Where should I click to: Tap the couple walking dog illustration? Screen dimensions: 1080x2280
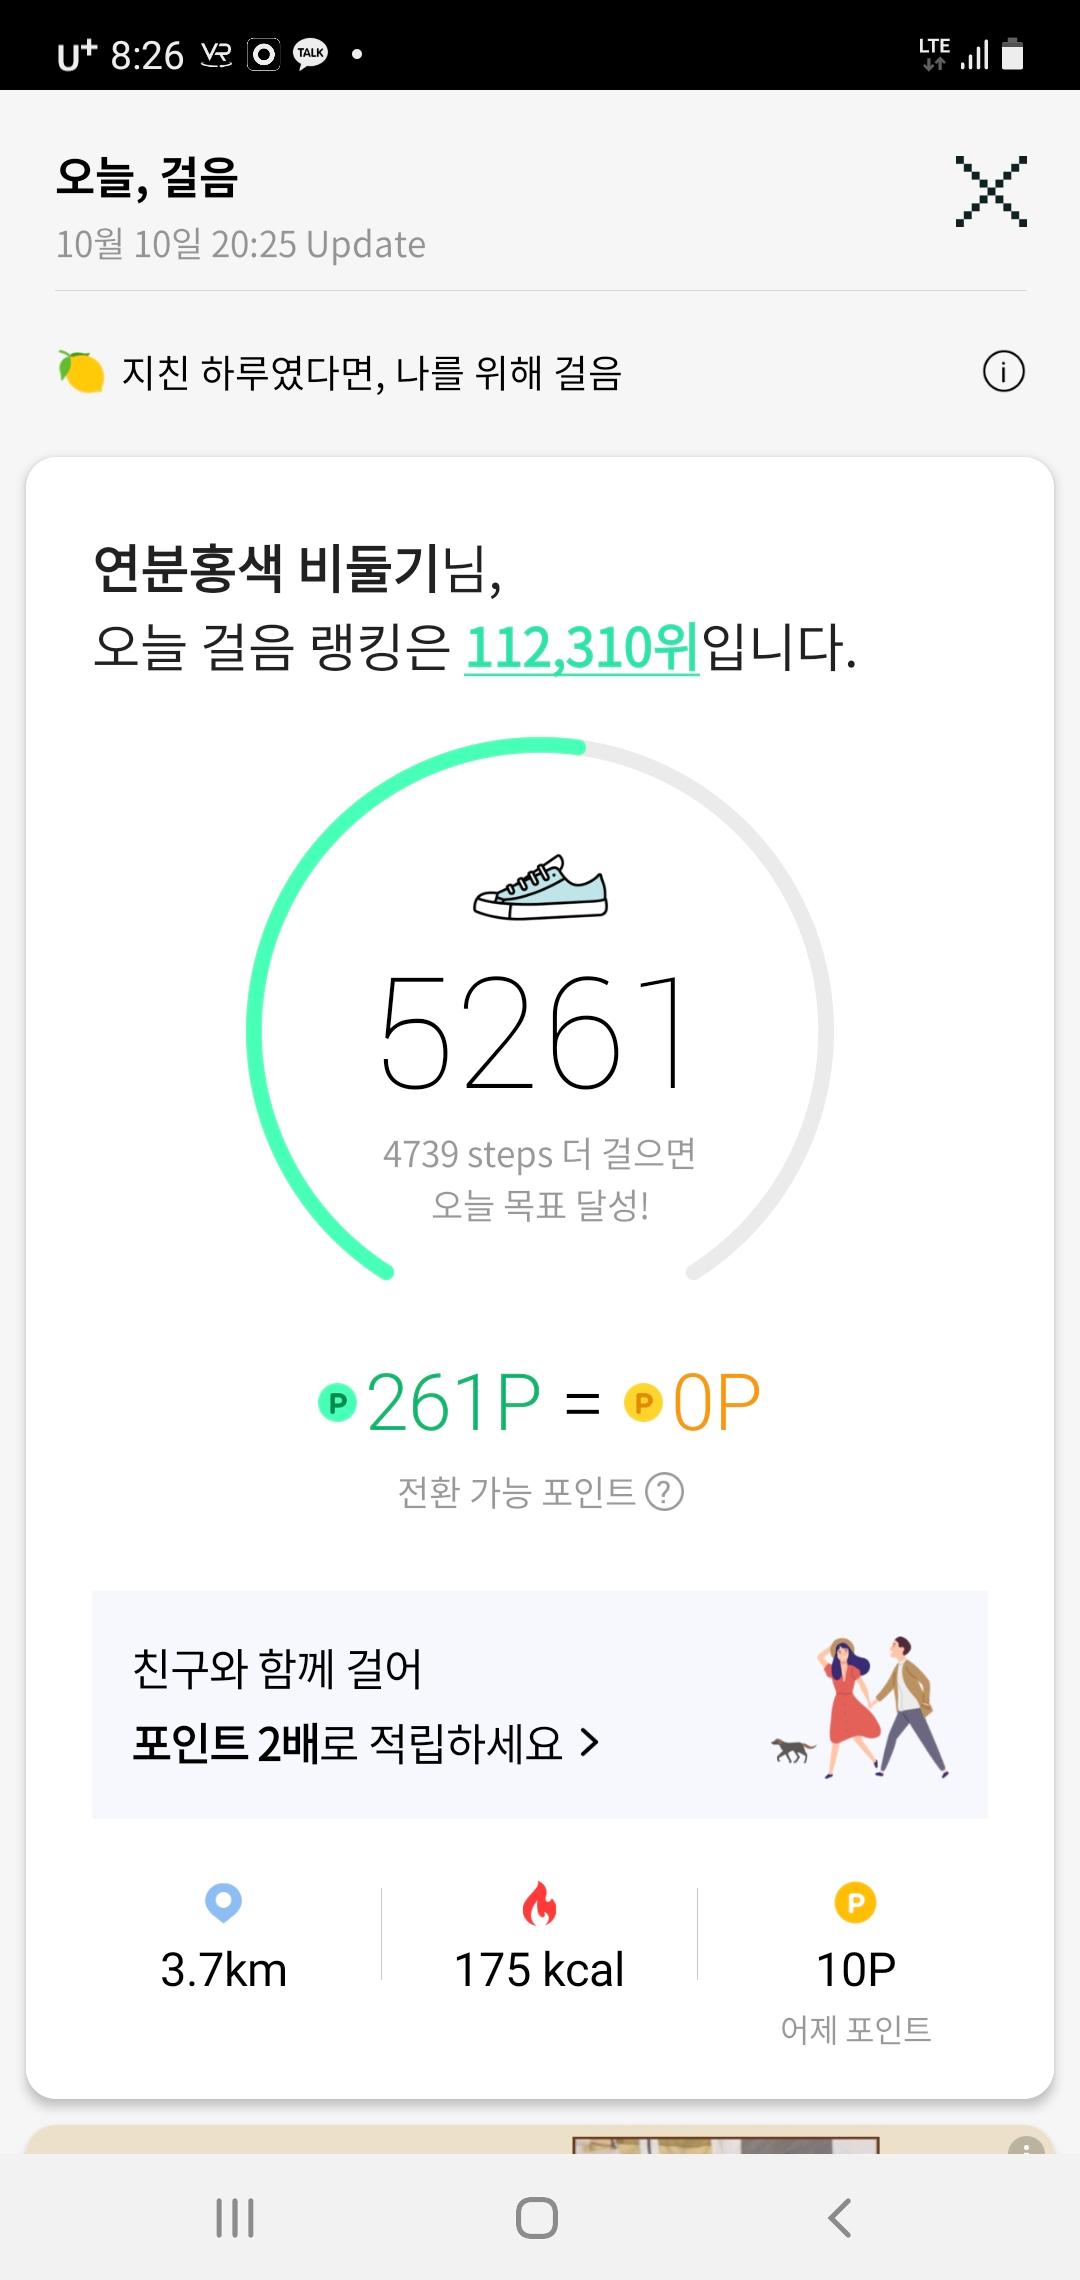(862, 1708)
